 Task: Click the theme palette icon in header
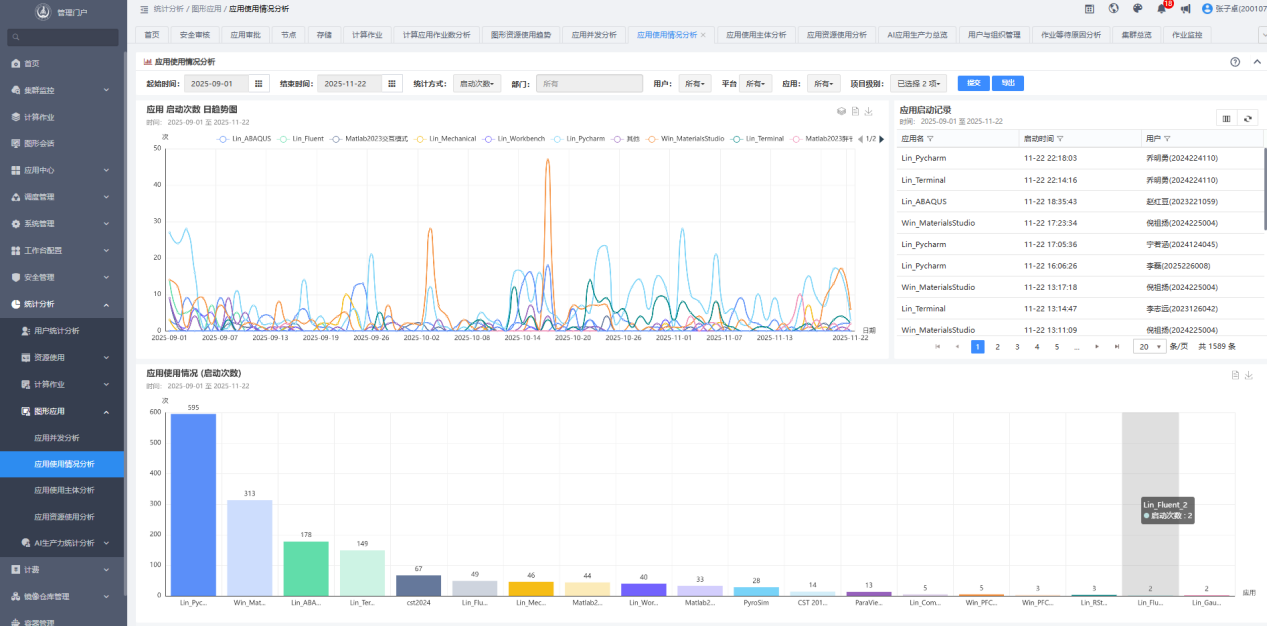[1137, 9]
